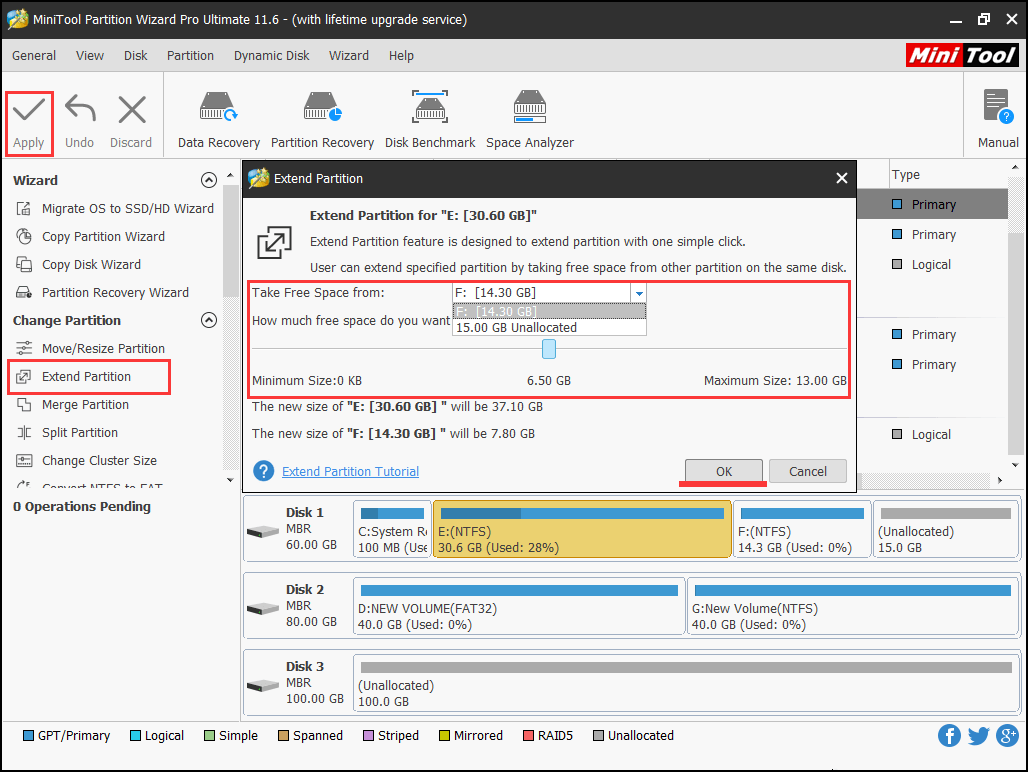This screenshot has width=1028, height=772.
Task: Click the sidebar scrollbar down arrow
Action: pyautogui.click(x=230, y=480)
